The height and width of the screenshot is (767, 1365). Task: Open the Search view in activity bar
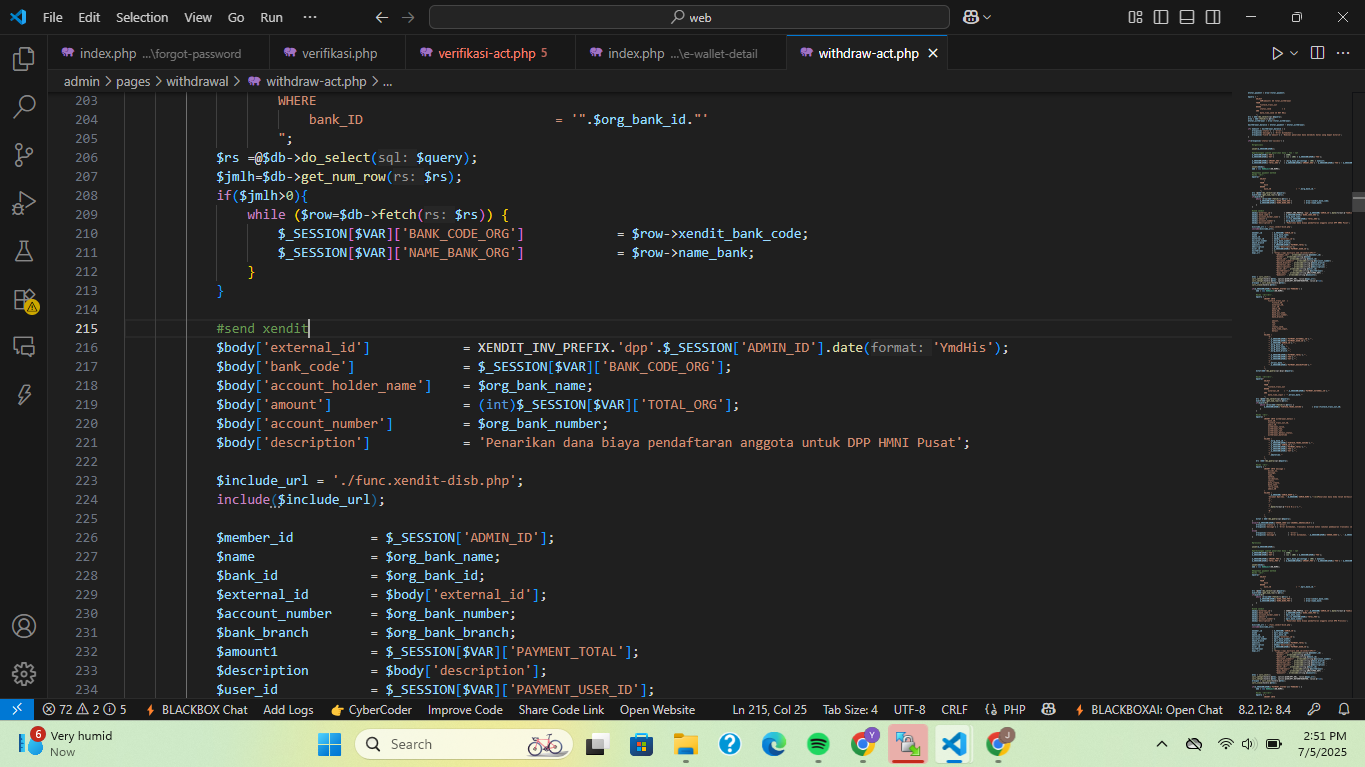(x=24, y=106)
